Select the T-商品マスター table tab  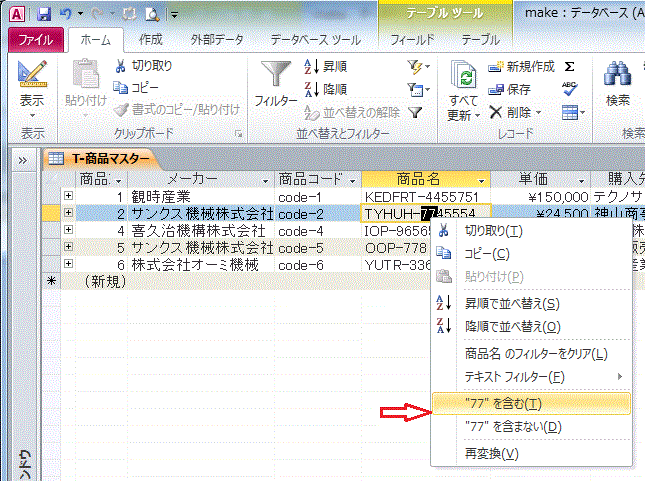pos(101,158)
